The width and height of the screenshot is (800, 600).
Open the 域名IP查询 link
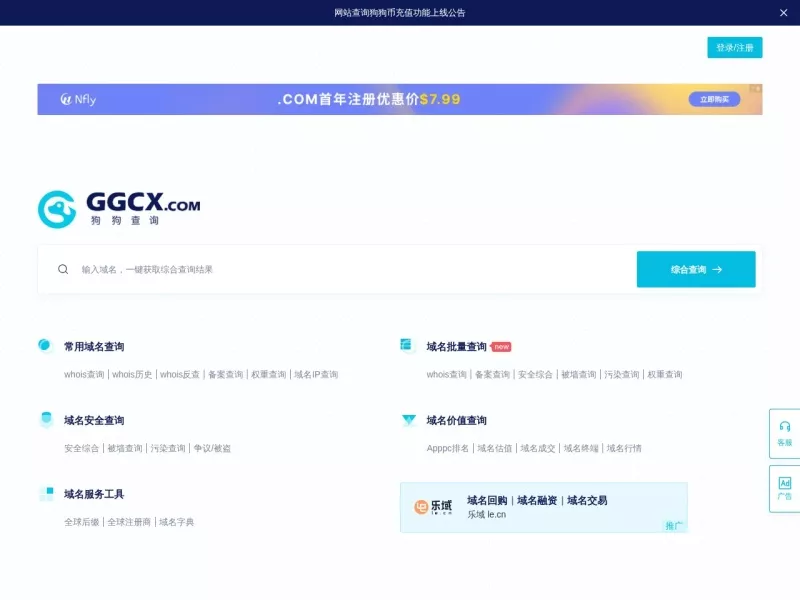coord(316,374)
